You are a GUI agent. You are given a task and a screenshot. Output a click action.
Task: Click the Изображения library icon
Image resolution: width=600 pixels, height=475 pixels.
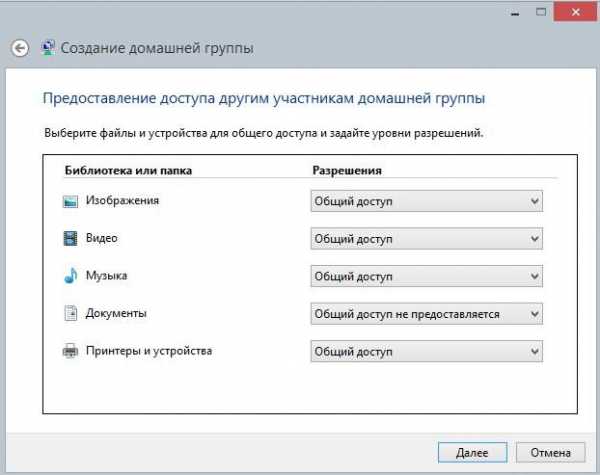[x=70, y=201]
